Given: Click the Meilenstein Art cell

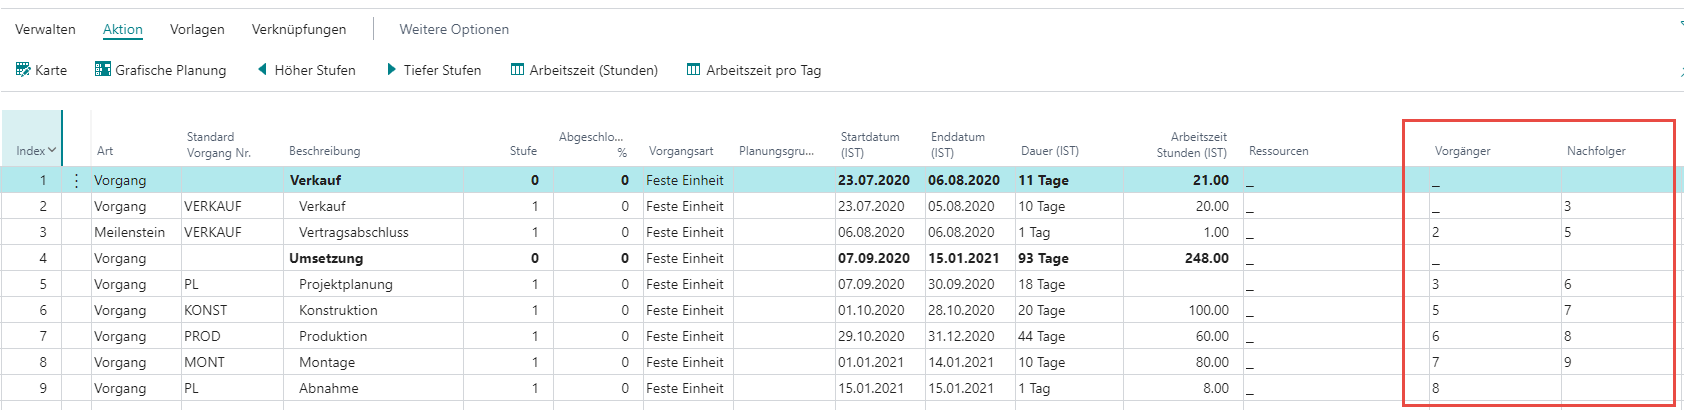Looking at the screenshot, I should pos(130,233).
